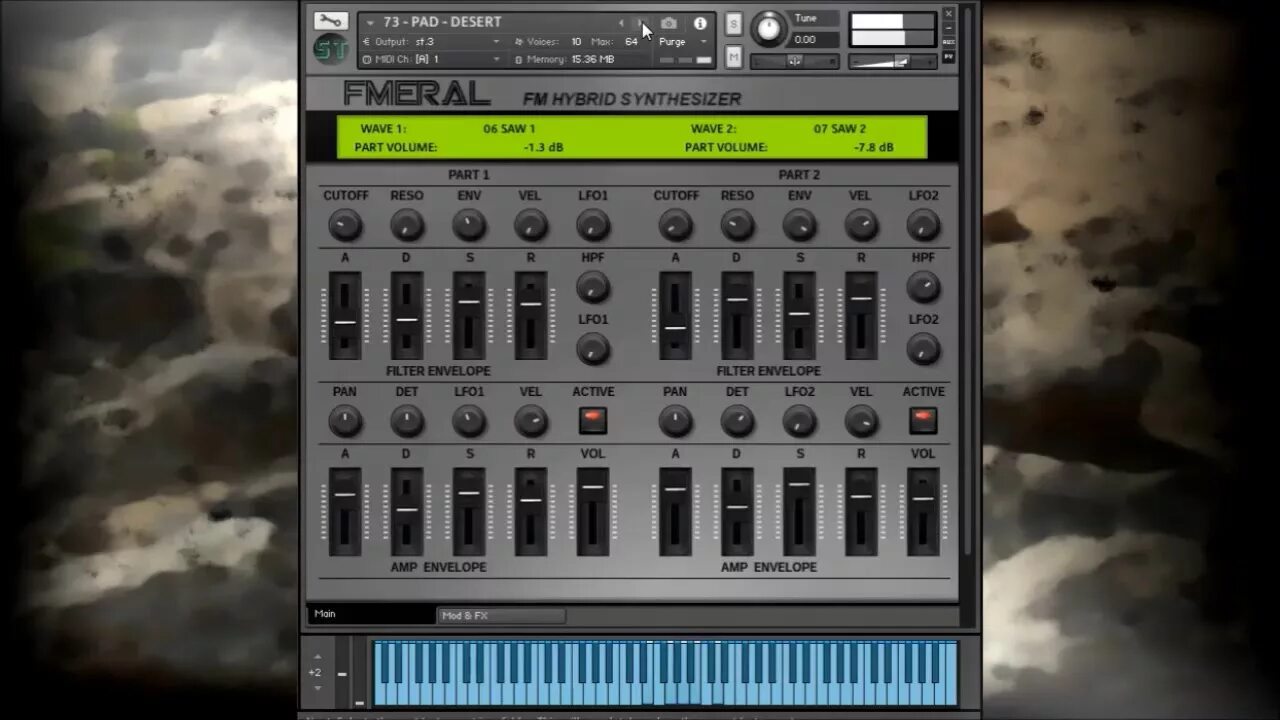Click the PV button in the header

(x=949, y=58)
